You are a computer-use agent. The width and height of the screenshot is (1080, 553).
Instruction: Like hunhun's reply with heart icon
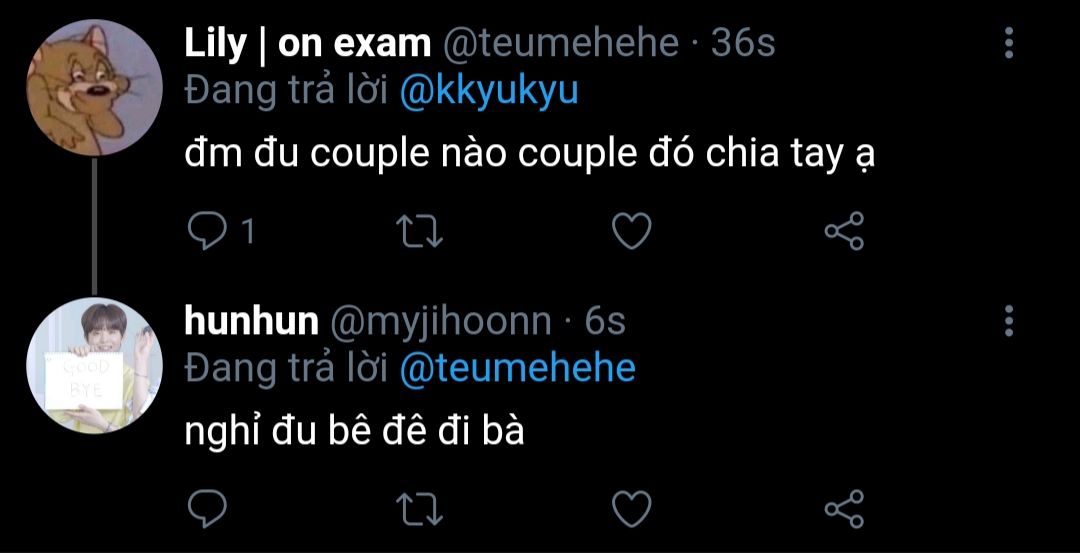point(632,510)
